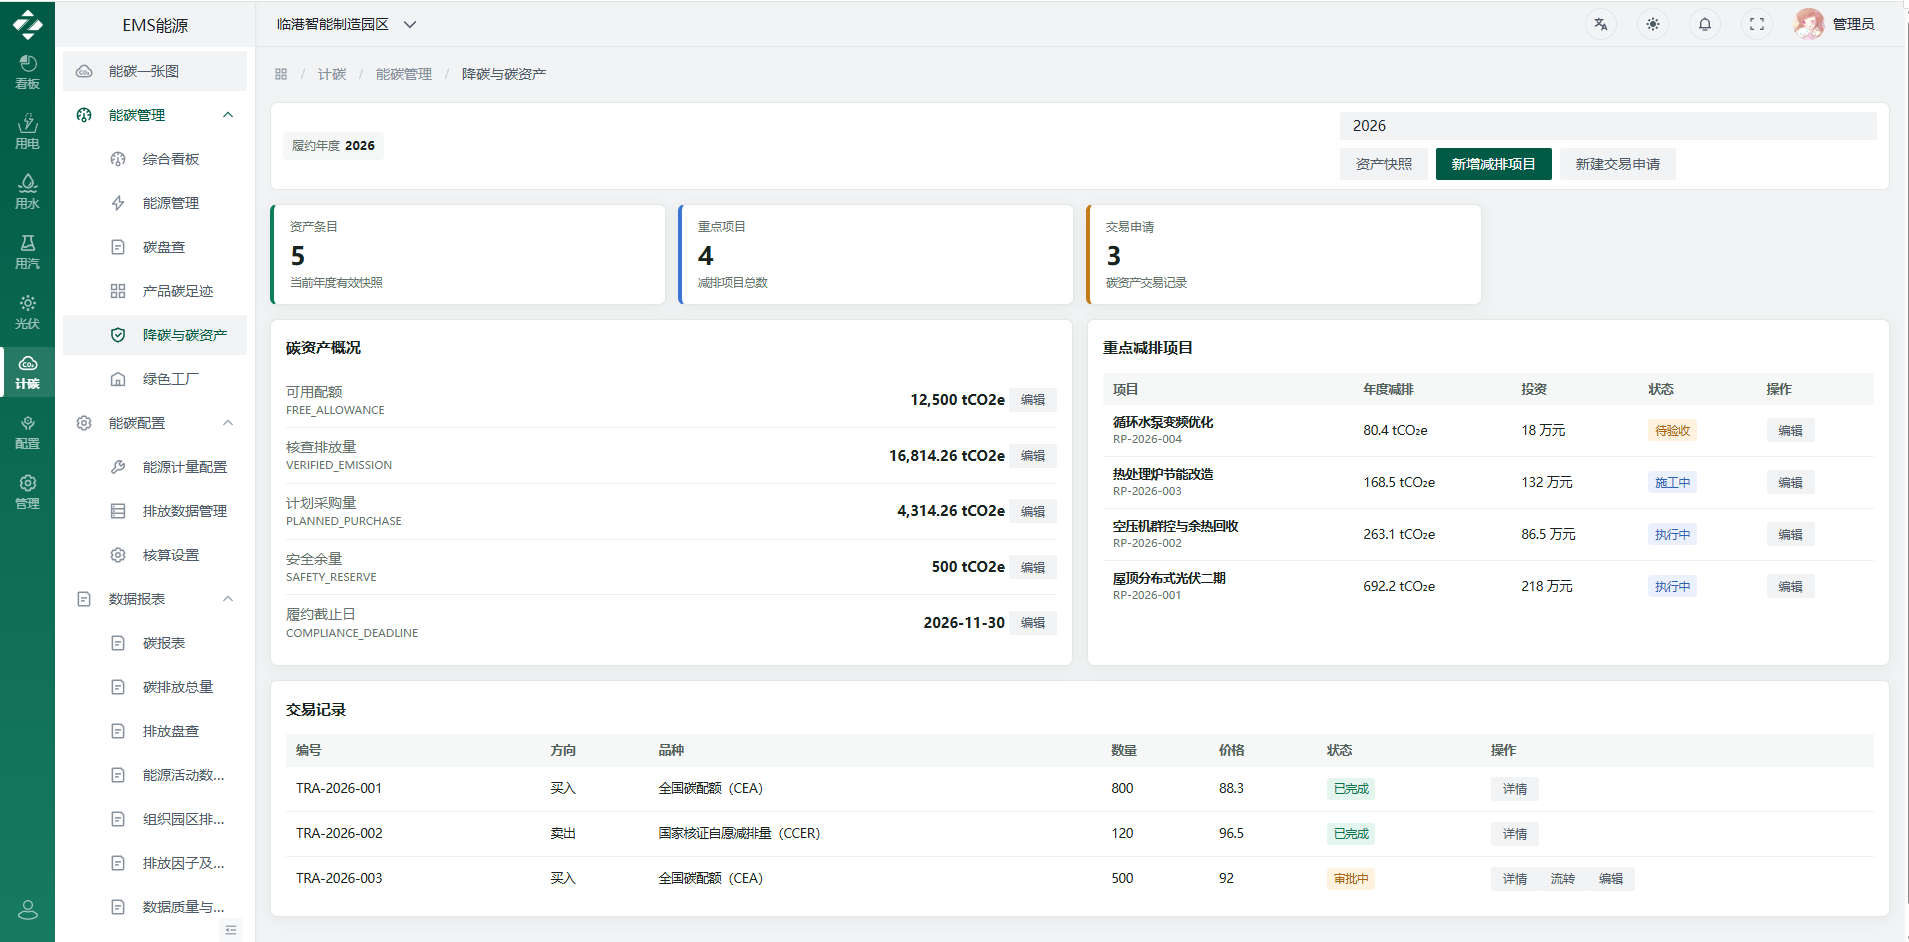Viewport: 1909px width, 942px height.
Task: Edit the 屋顶分布式光伏二期 project
Action: (1790, 587)
